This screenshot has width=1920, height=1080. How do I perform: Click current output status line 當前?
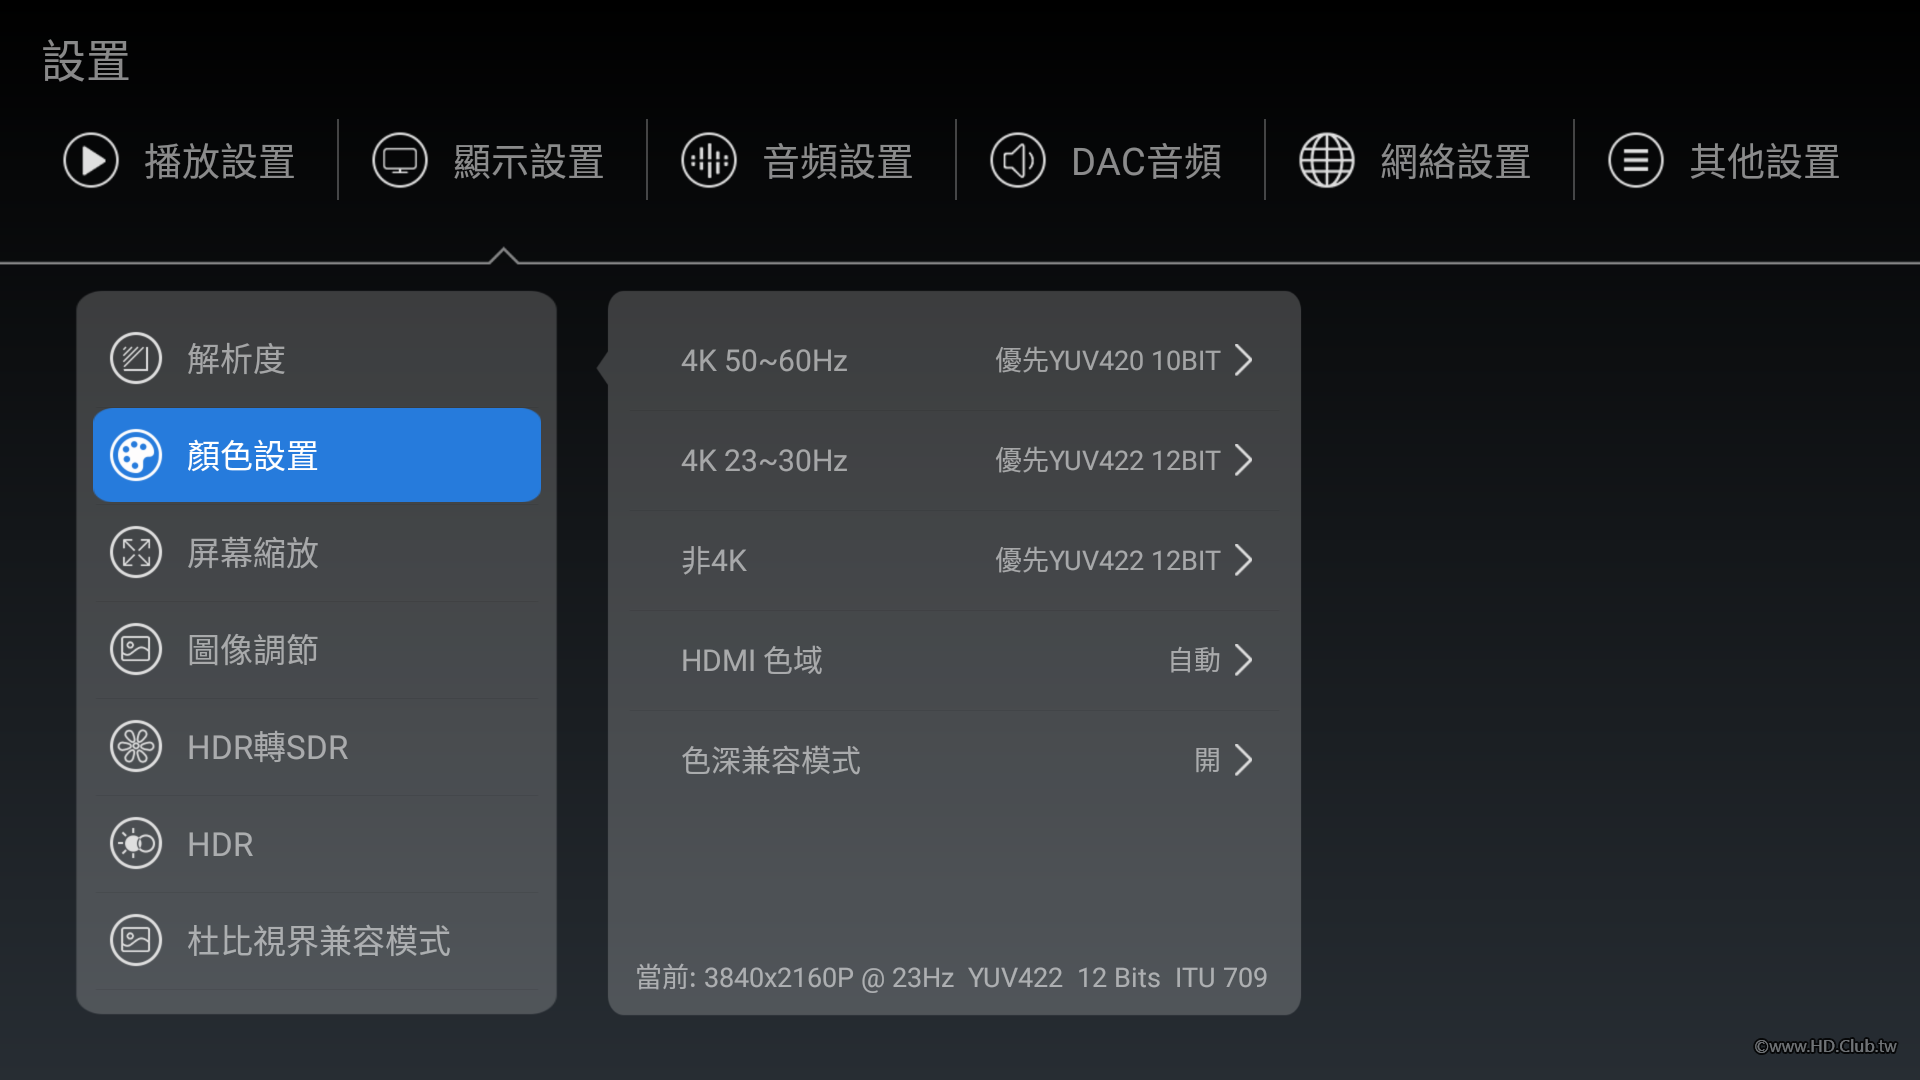point(951,978)
